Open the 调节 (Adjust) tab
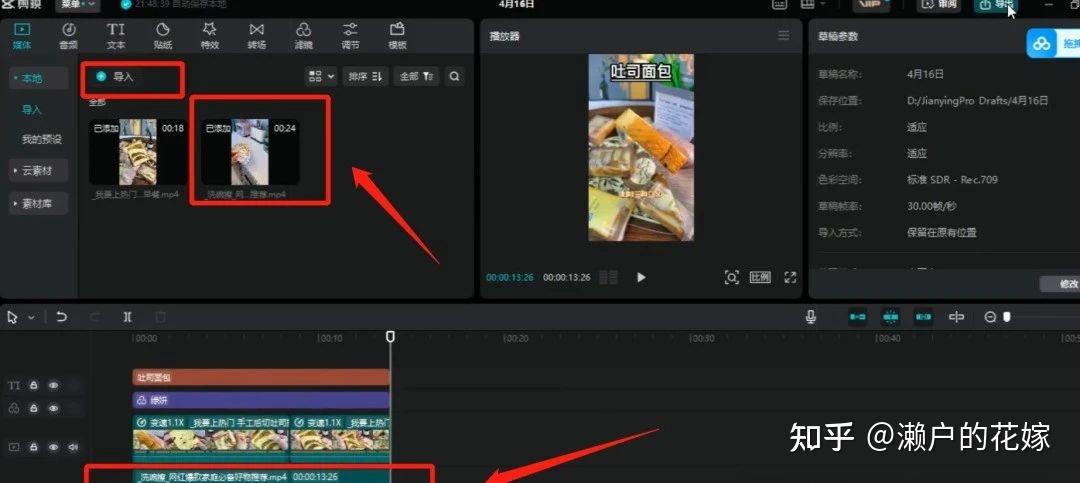 pos(350,36)
